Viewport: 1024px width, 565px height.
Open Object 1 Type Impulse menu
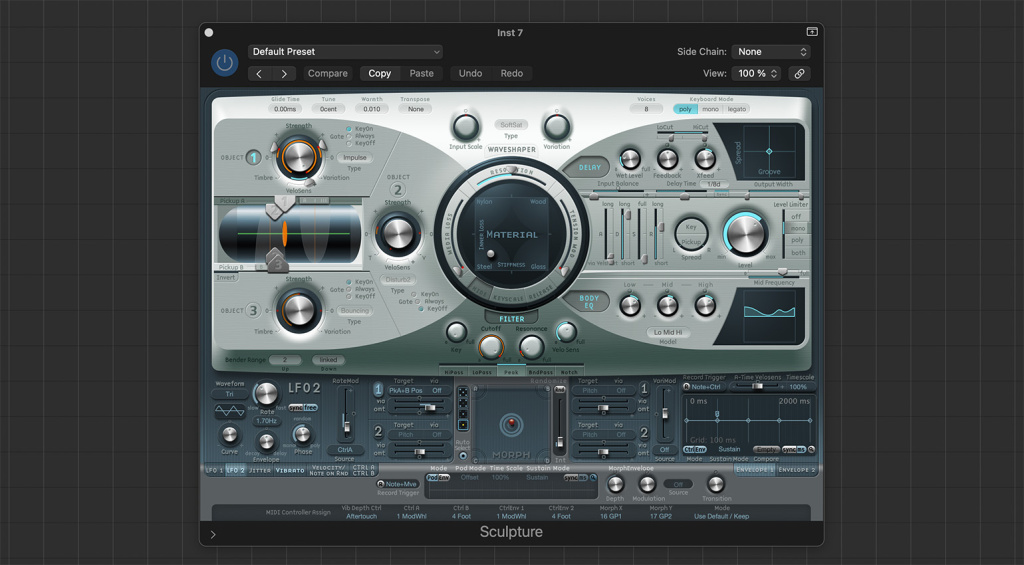(355, 157)
